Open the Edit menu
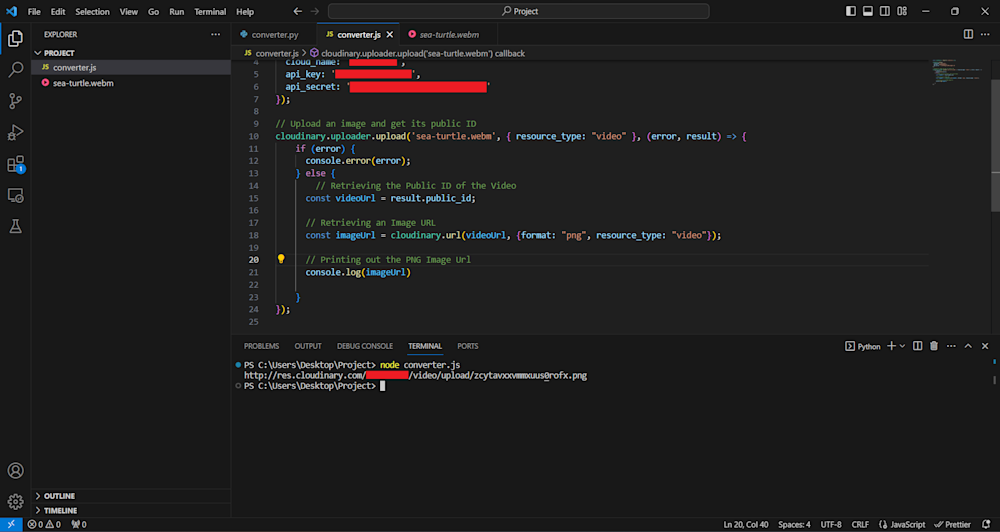 [x=58, y=11]
